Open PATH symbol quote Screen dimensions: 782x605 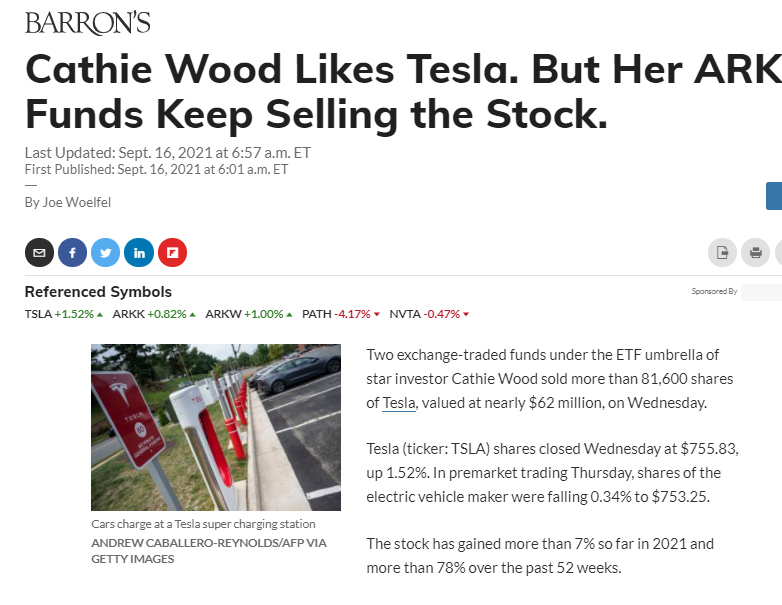(316, 314)
